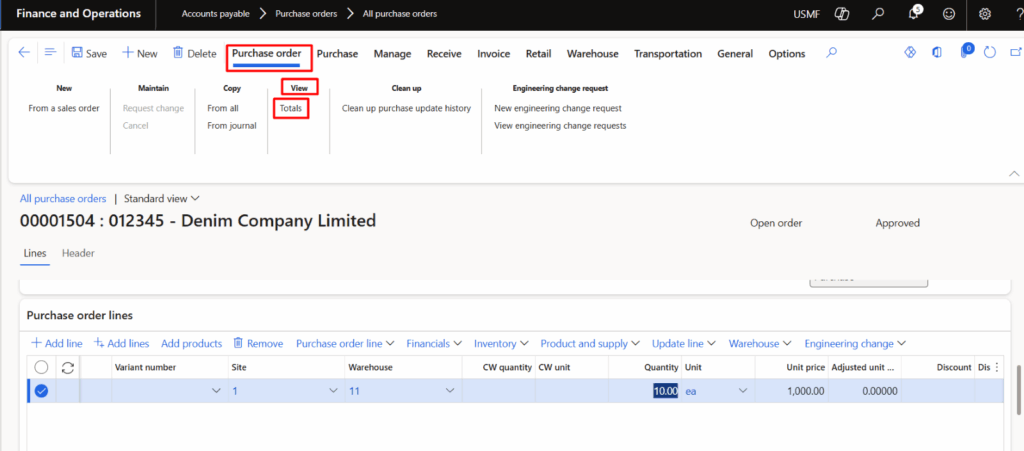Toggle the select-all rows circle

41,367
